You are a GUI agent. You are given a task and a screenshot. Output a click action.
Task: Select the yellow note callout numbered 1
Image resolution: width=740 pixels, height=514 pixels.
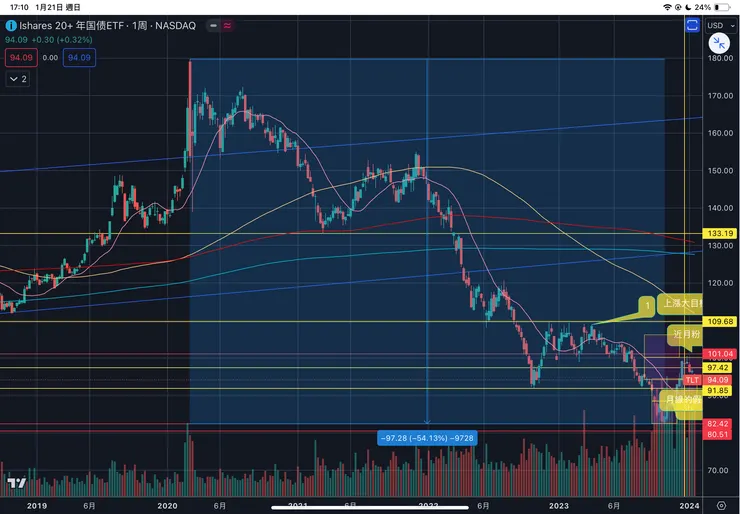pyautogui.click(x=648, y=303)
